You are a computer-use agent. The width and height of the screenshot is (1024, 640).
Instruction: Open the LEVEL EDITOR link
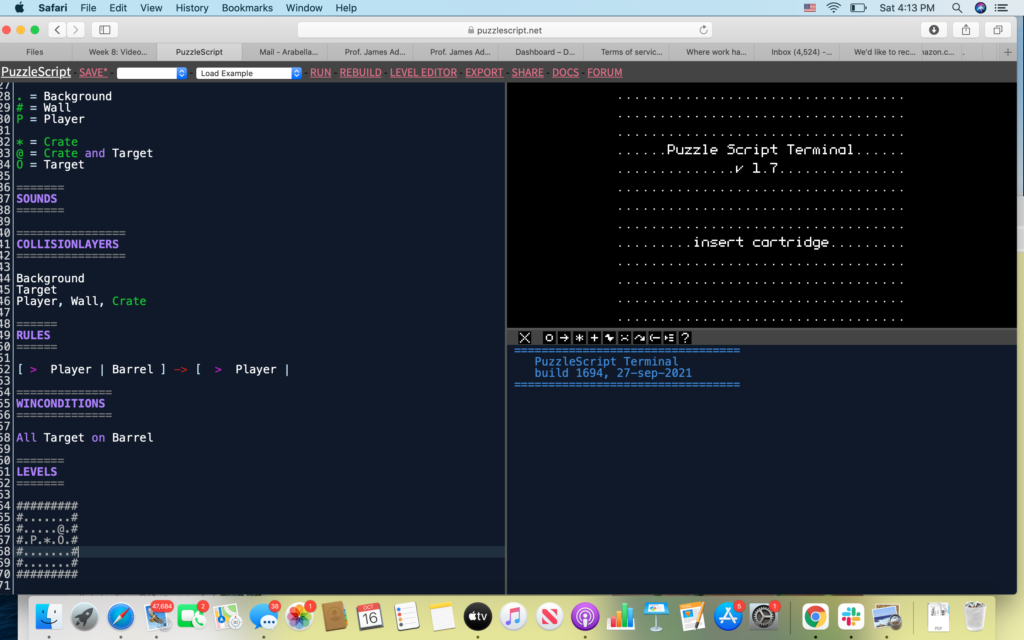(x=423, y=73)
